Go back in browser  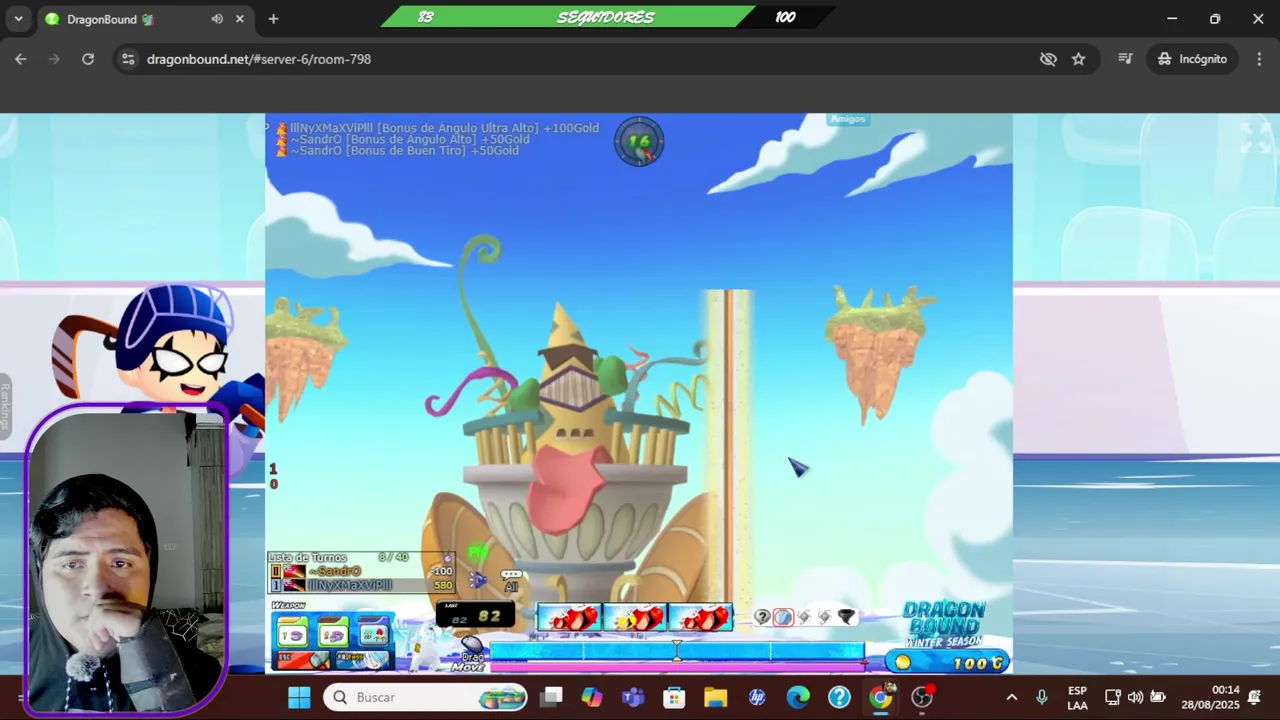click(x=21, y=59)
